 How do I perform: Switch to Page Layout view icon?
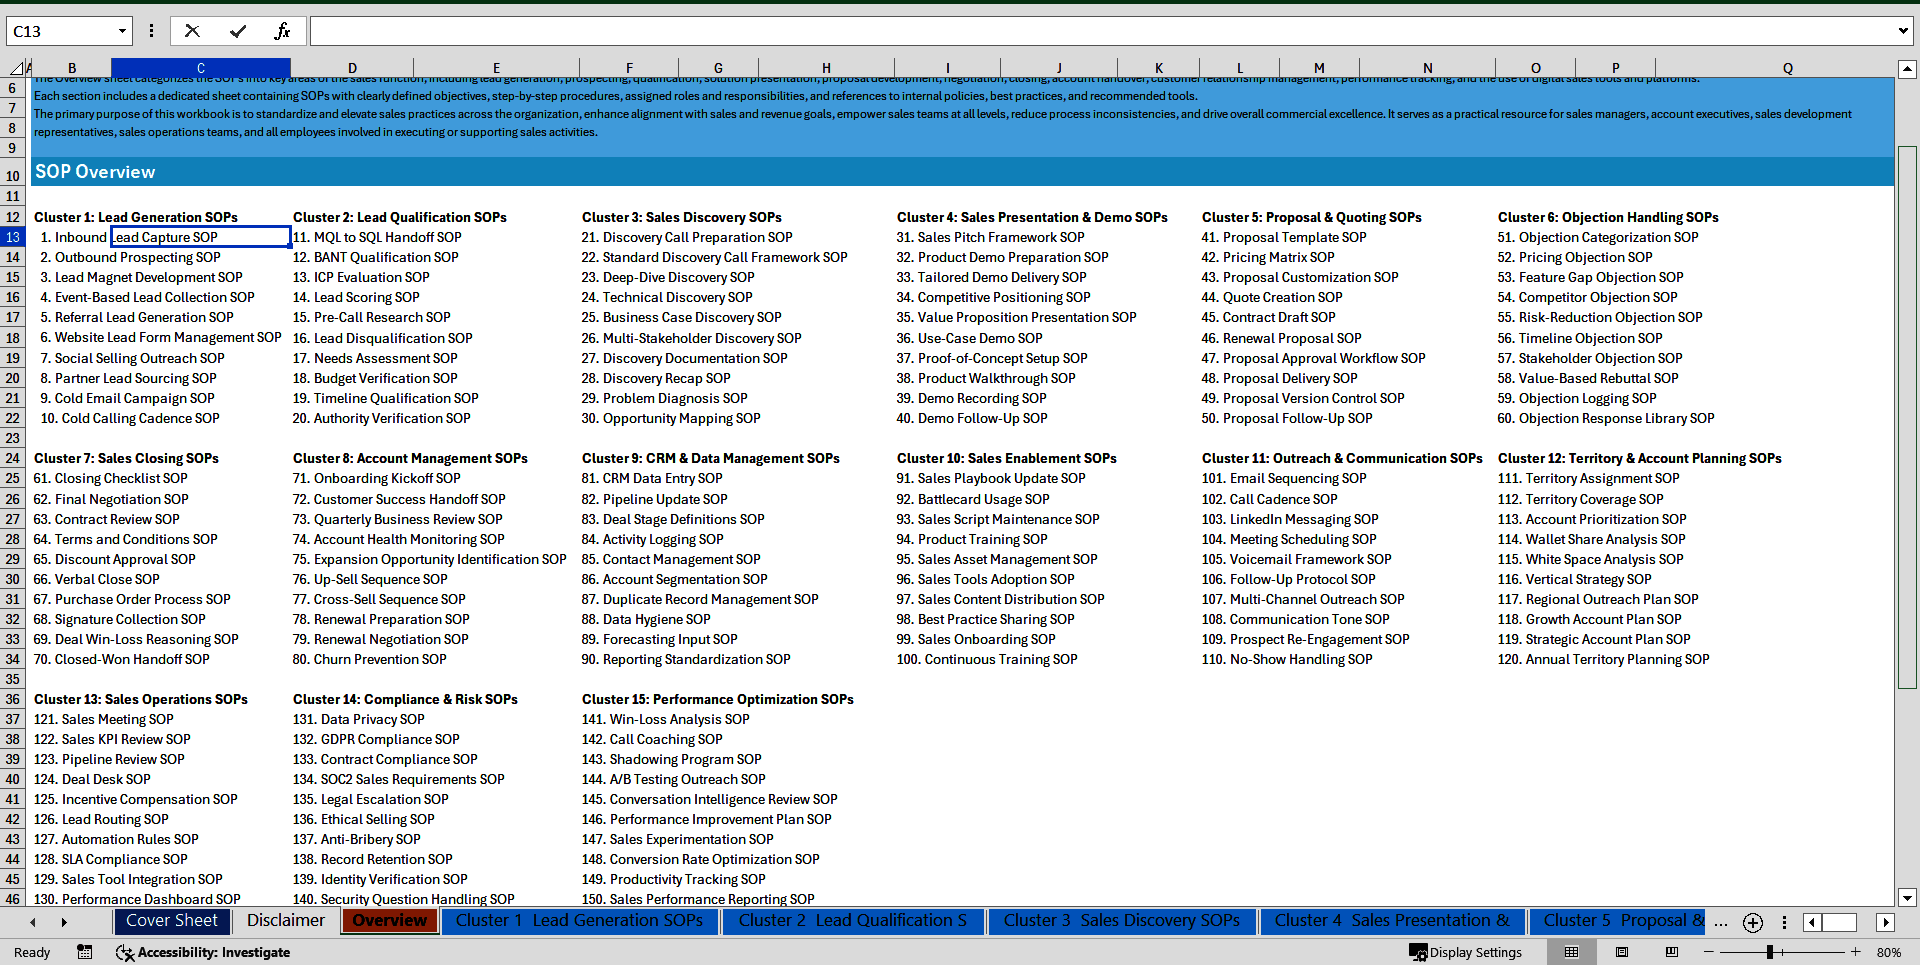1620,952
